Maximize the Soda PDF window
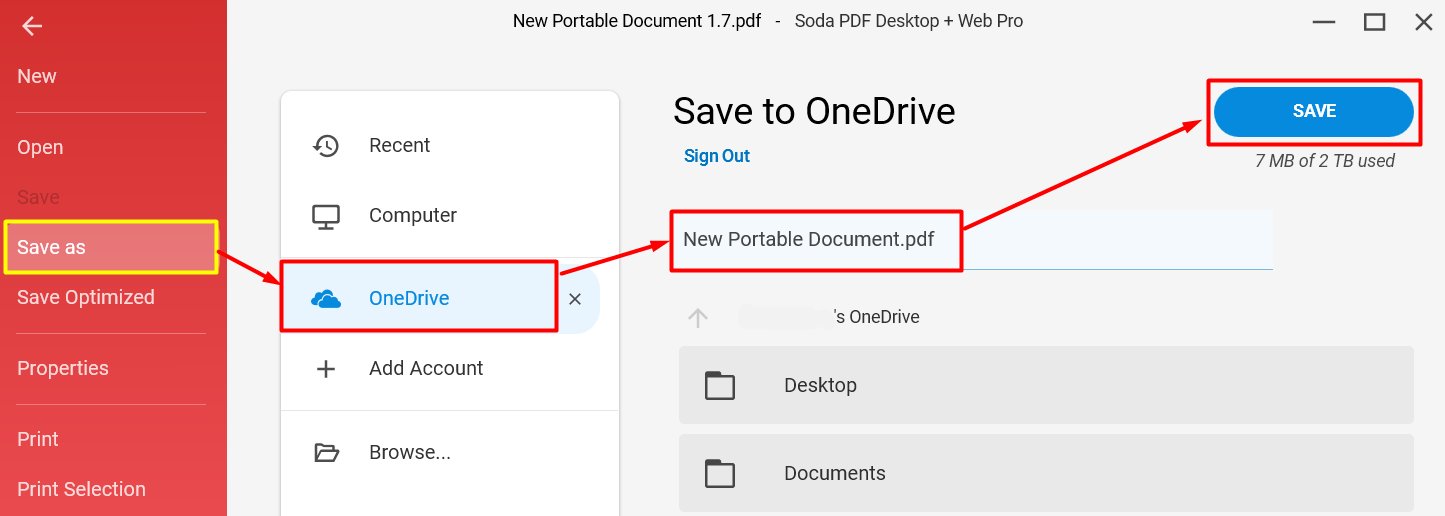This screenshot has height=516, width=1445. [1375, 21]
